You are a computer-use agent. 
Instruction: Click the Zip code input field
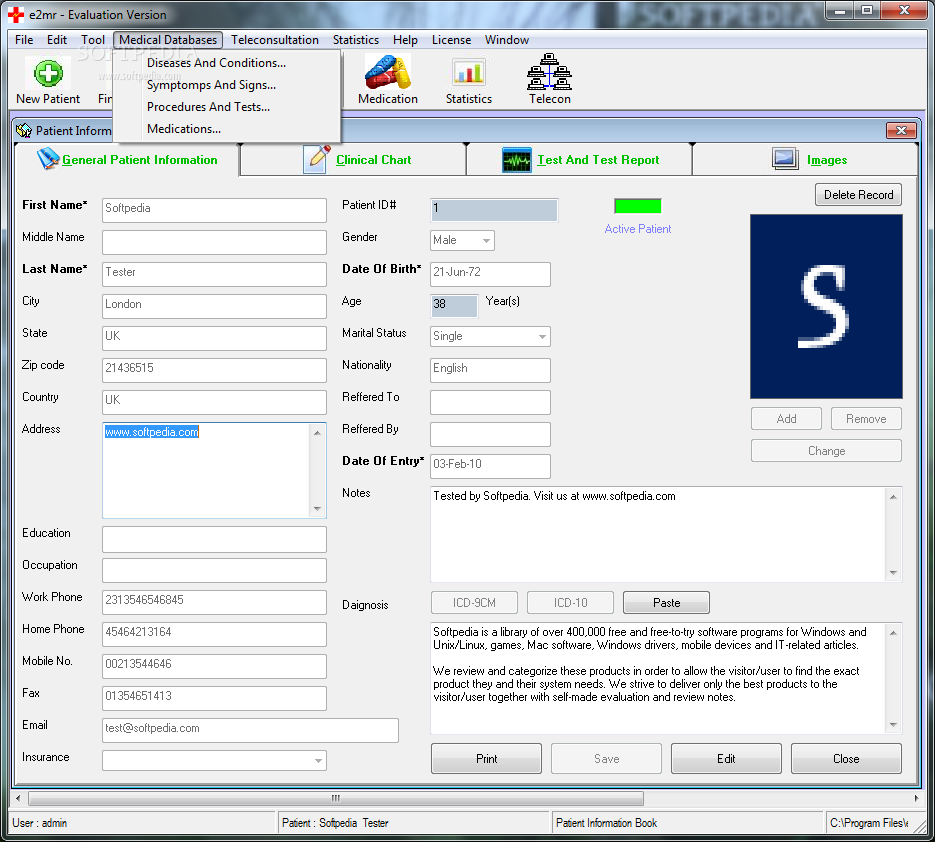tap(214, 370)
